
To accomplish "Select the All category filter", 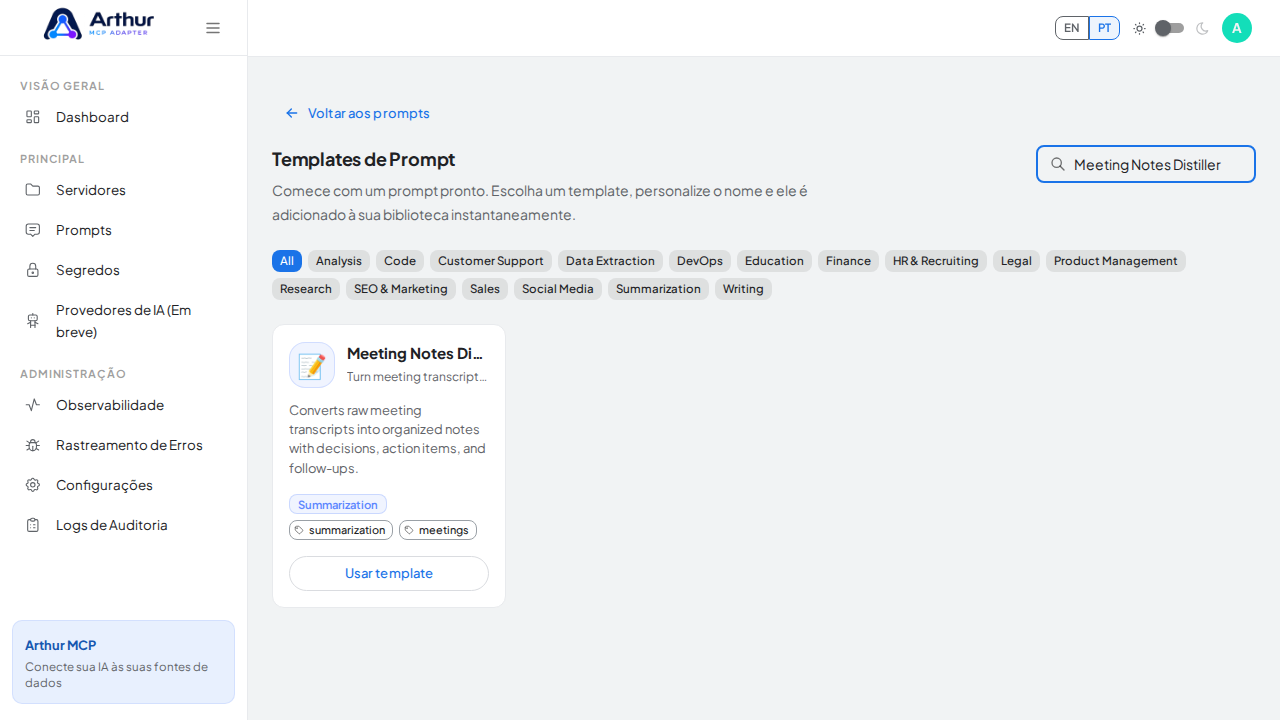I will tap(287, 261).
